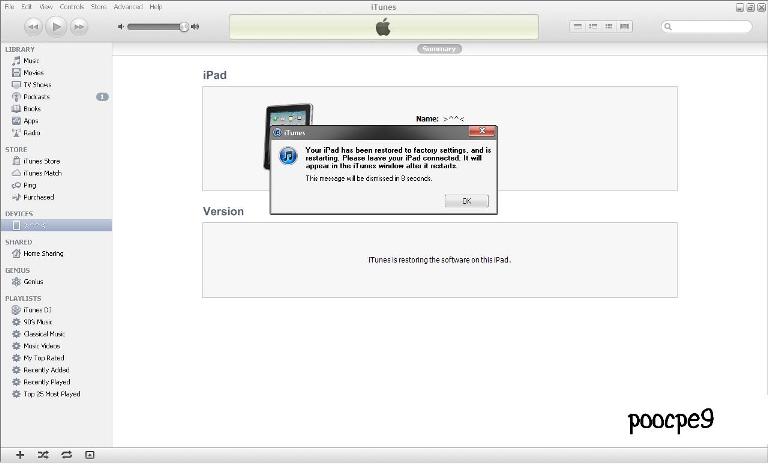
Task: Open Recently Added playlist
Action: (46, 370)
